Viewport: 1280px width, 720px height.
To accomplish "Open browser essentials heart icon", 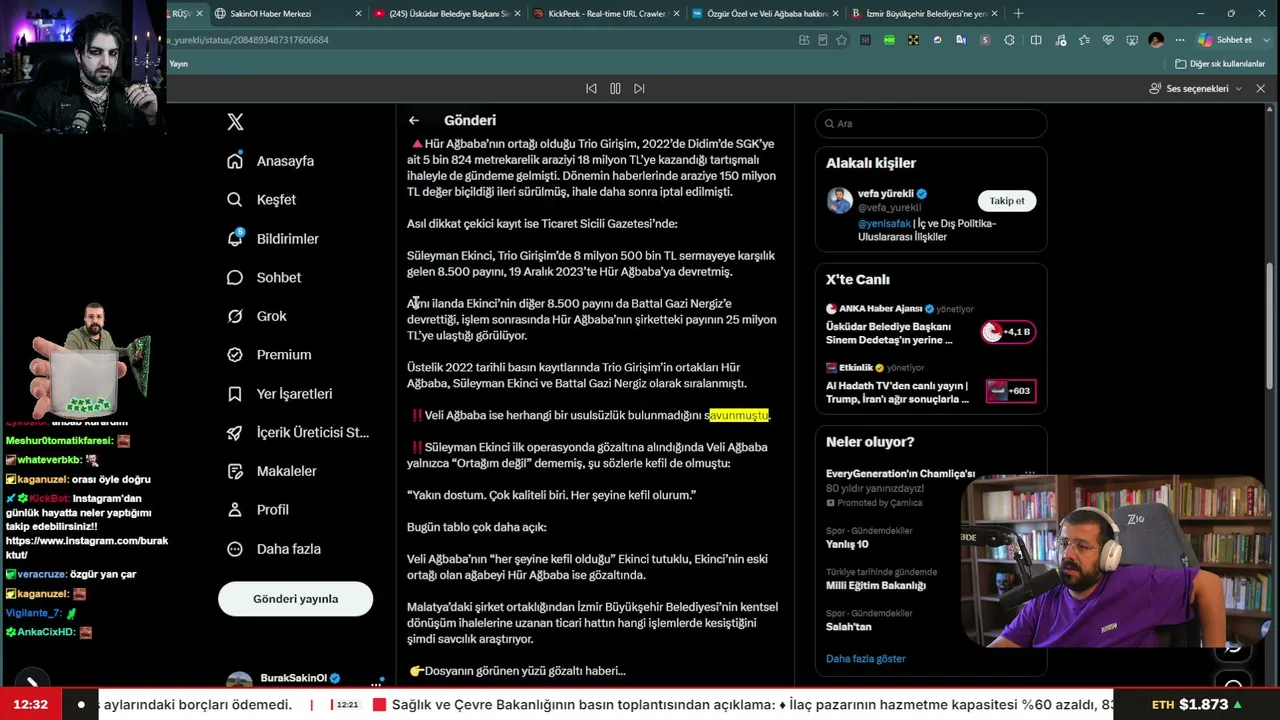I will point(1108,40).
